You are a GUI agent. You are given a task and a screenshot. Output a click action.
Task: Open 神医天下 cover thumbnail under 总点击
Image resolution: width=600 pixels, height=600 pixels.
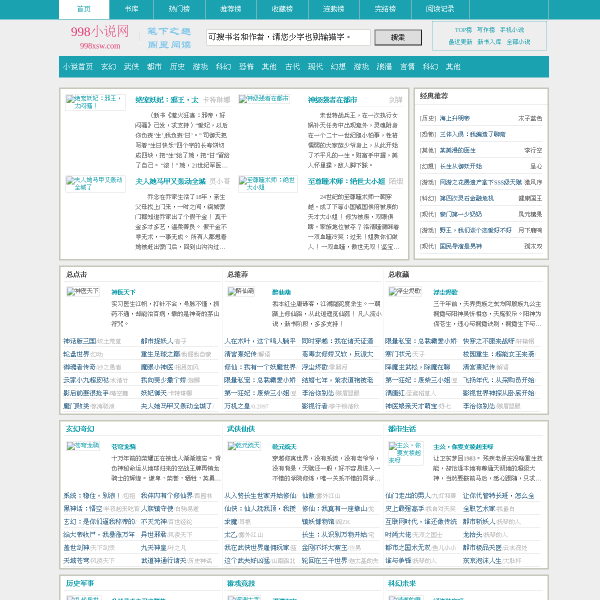point(83,291)
